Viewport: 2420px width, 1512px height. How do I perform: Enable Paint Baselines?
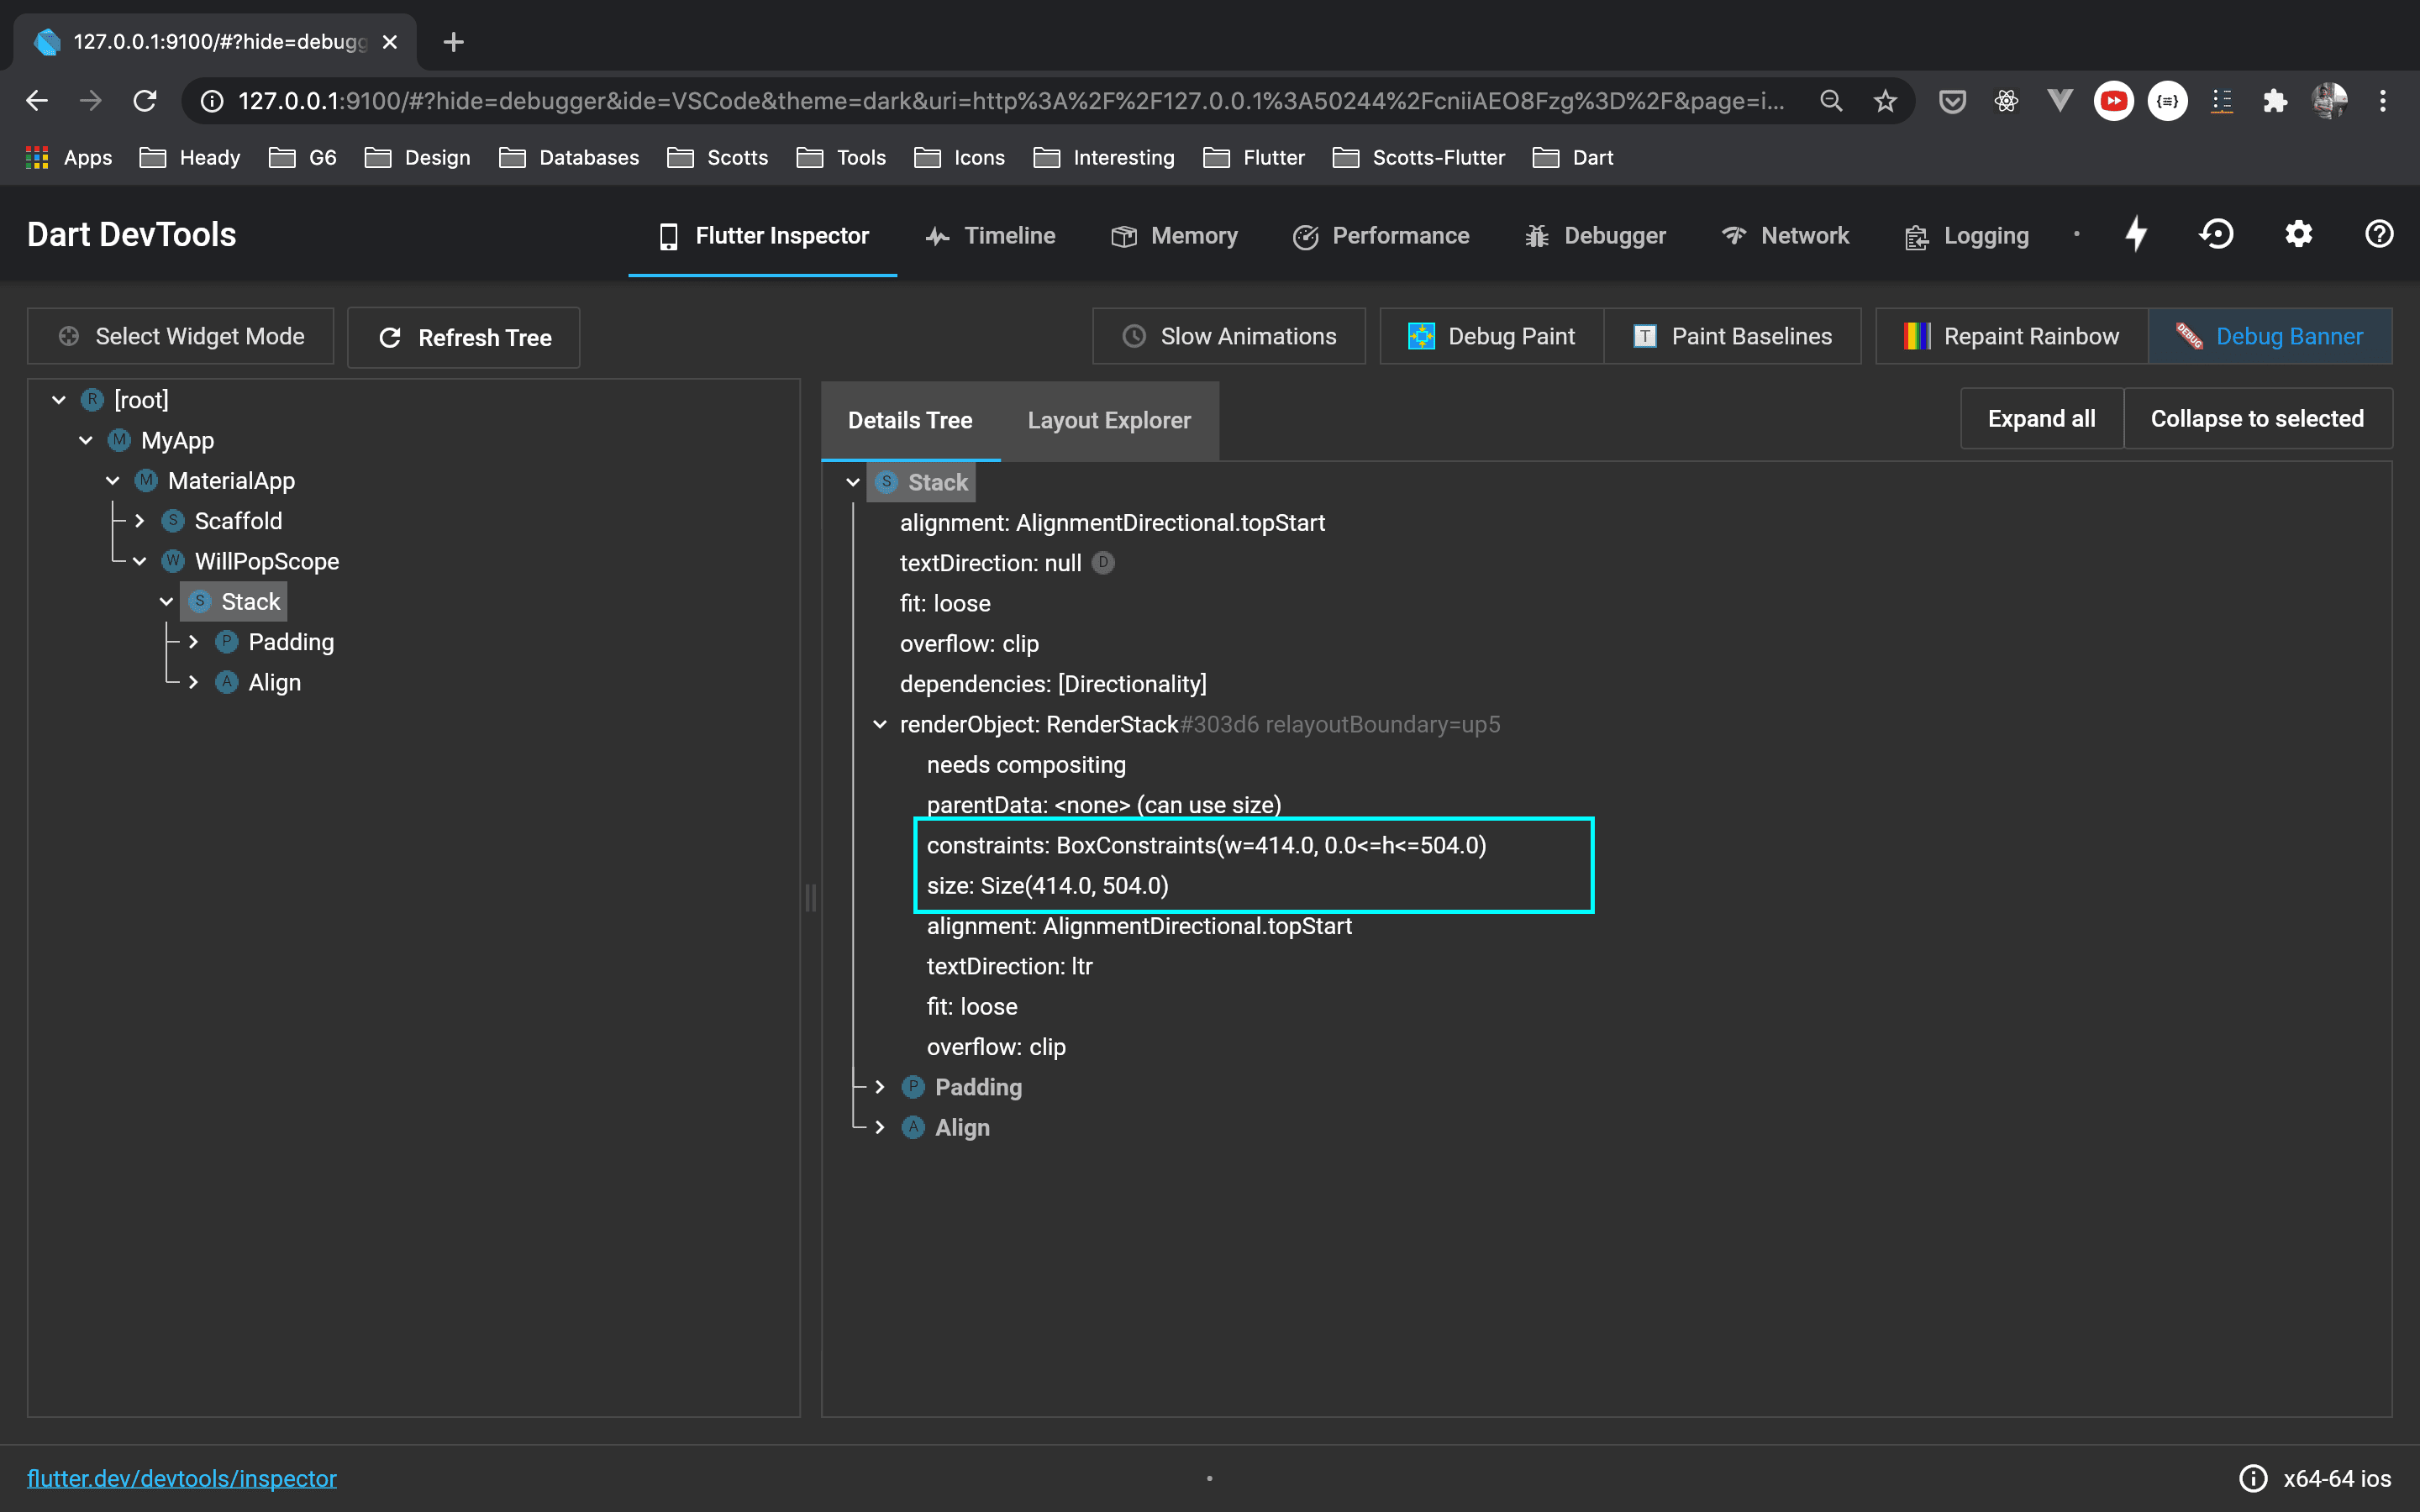[1732, 336]
